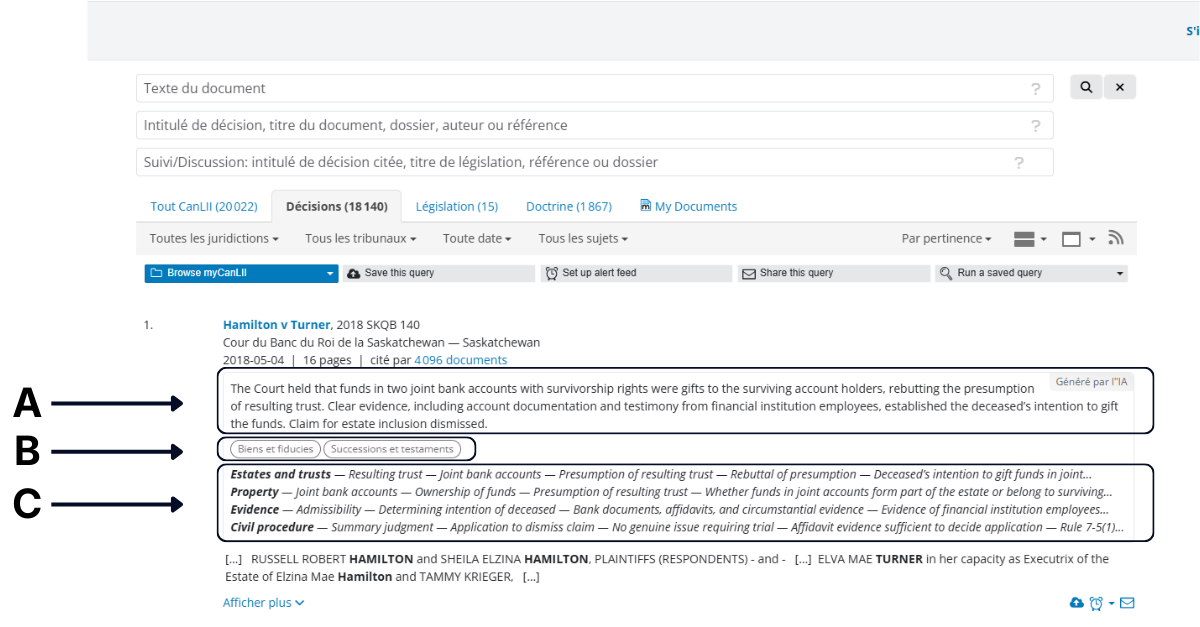The height and width of the screenshot is (627, 1200).
Task: Open the Par pertinence sort dropdown
Action: pyautogui.click(x=946, y=239)
